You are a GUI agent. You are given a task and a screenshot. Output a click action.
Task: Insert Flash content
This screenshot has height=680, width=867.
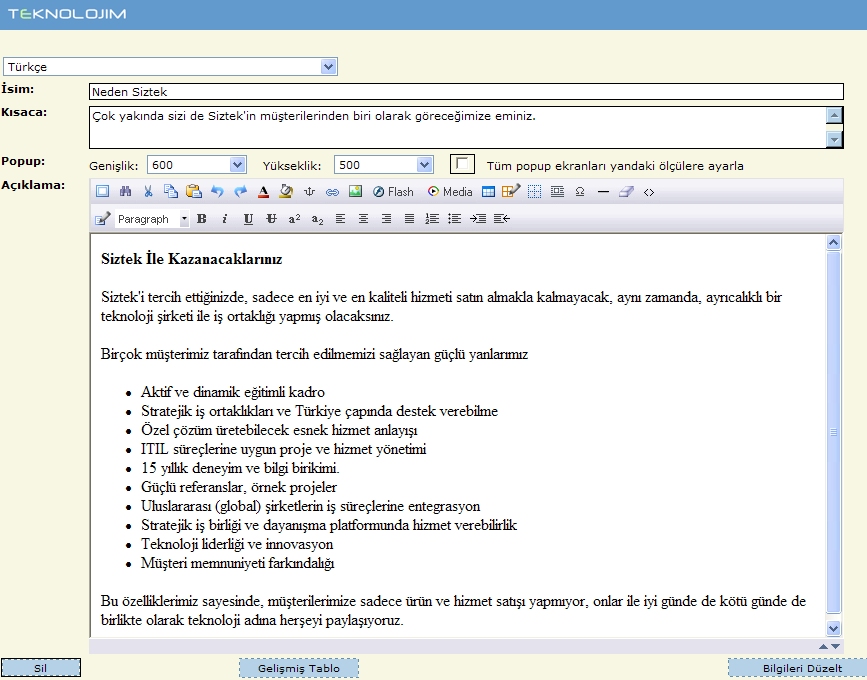393,192
